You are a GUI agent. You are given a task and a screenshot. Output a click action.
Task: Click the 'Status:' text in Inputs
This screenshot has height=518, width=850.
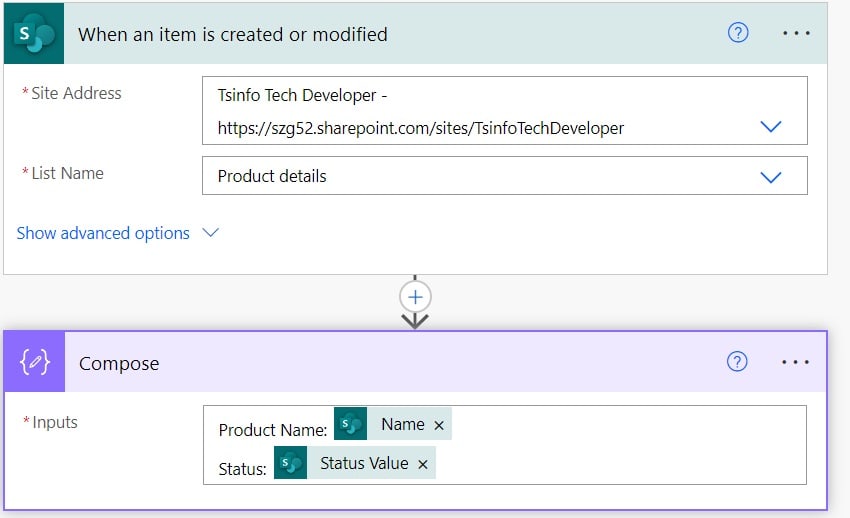[x=242, y=469]
